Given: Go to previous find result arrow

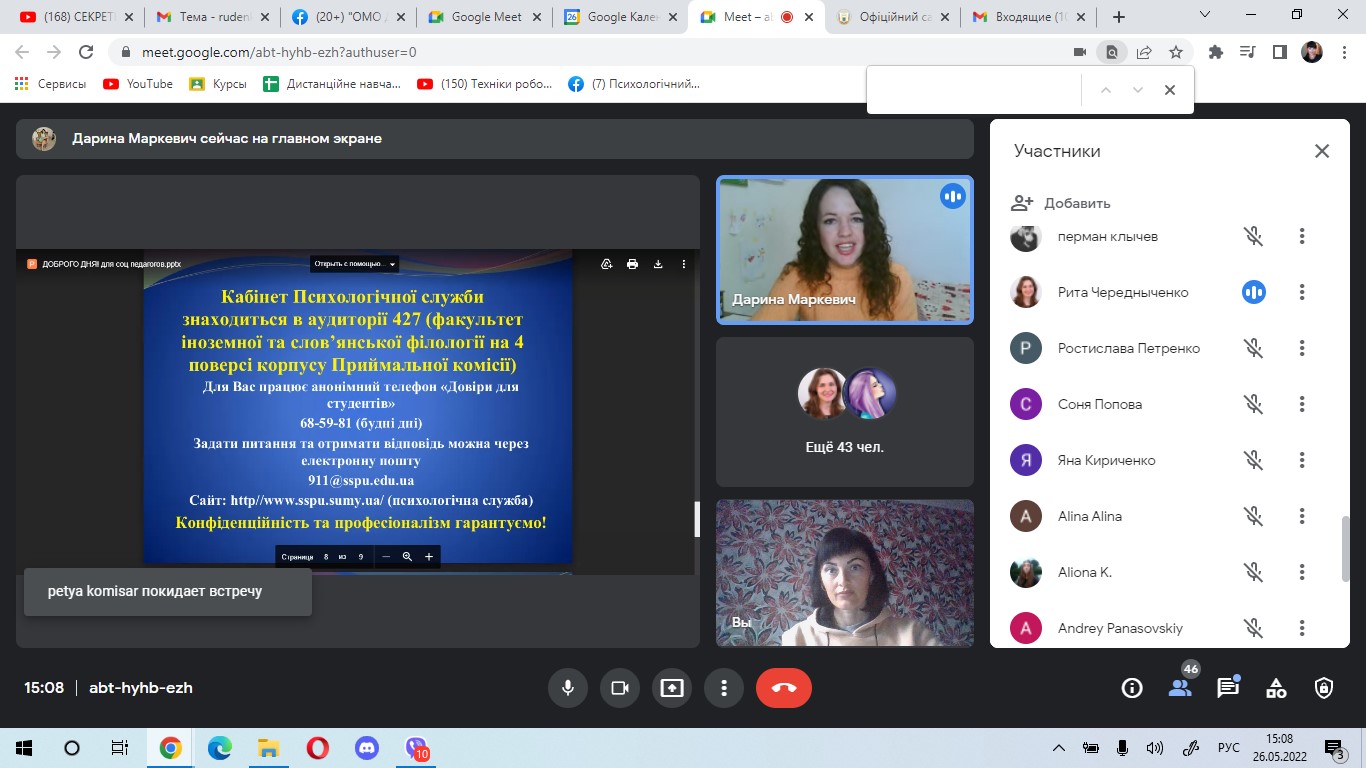Looking at the screenshot, I should pos(1106,90).
